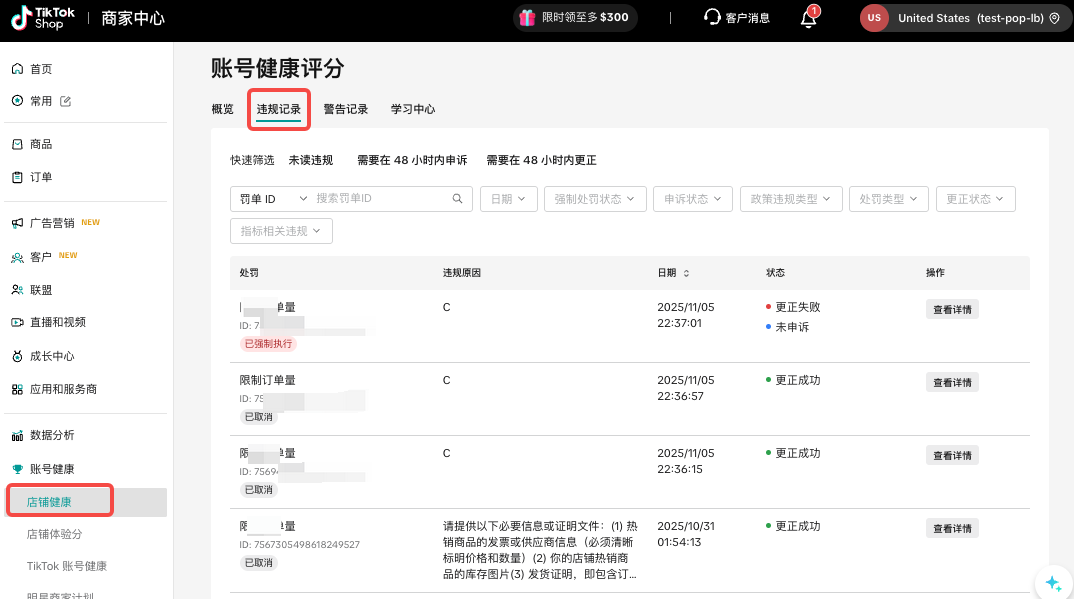
Task: Toggle the 未读违规 quick filter
Action: point(310,160)
